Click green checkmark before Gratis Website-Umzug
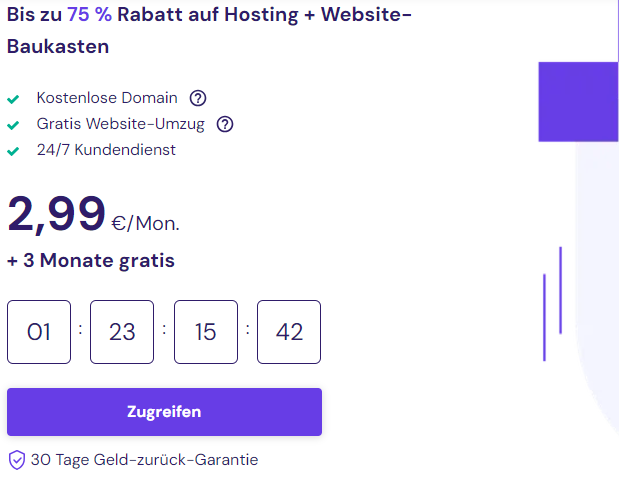The height and width of the screenshot is (486, 619). pyautogui.click(x=13, y=125)
